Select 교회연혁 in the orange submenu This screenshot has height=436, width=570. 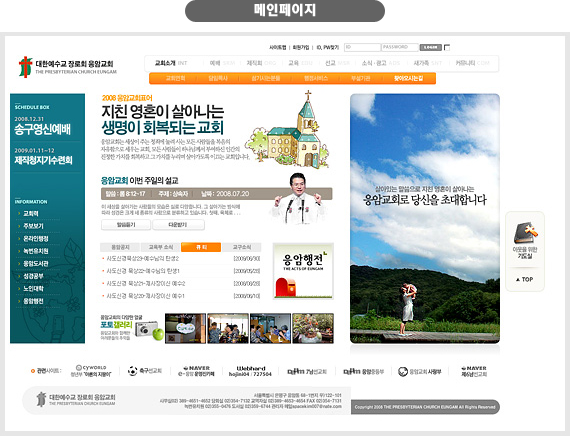coord(176,78)
